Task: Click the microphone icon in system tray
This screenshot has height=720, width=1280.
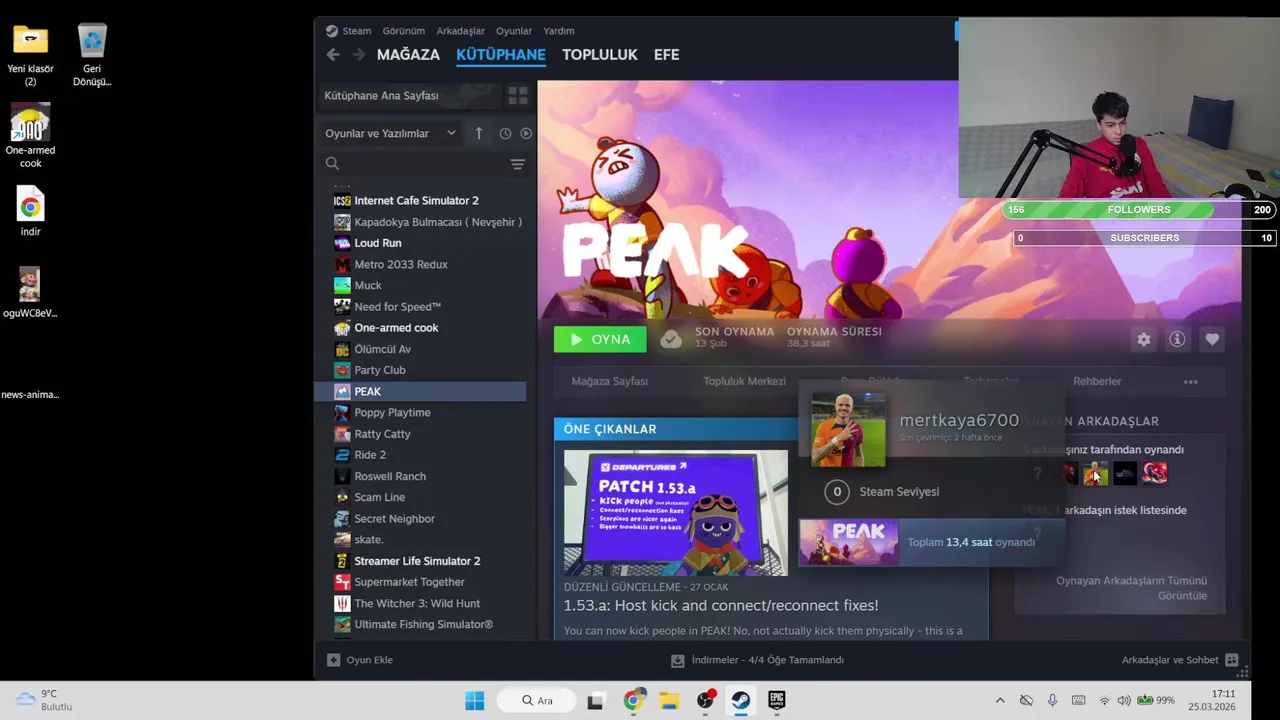Action: 1052,700
